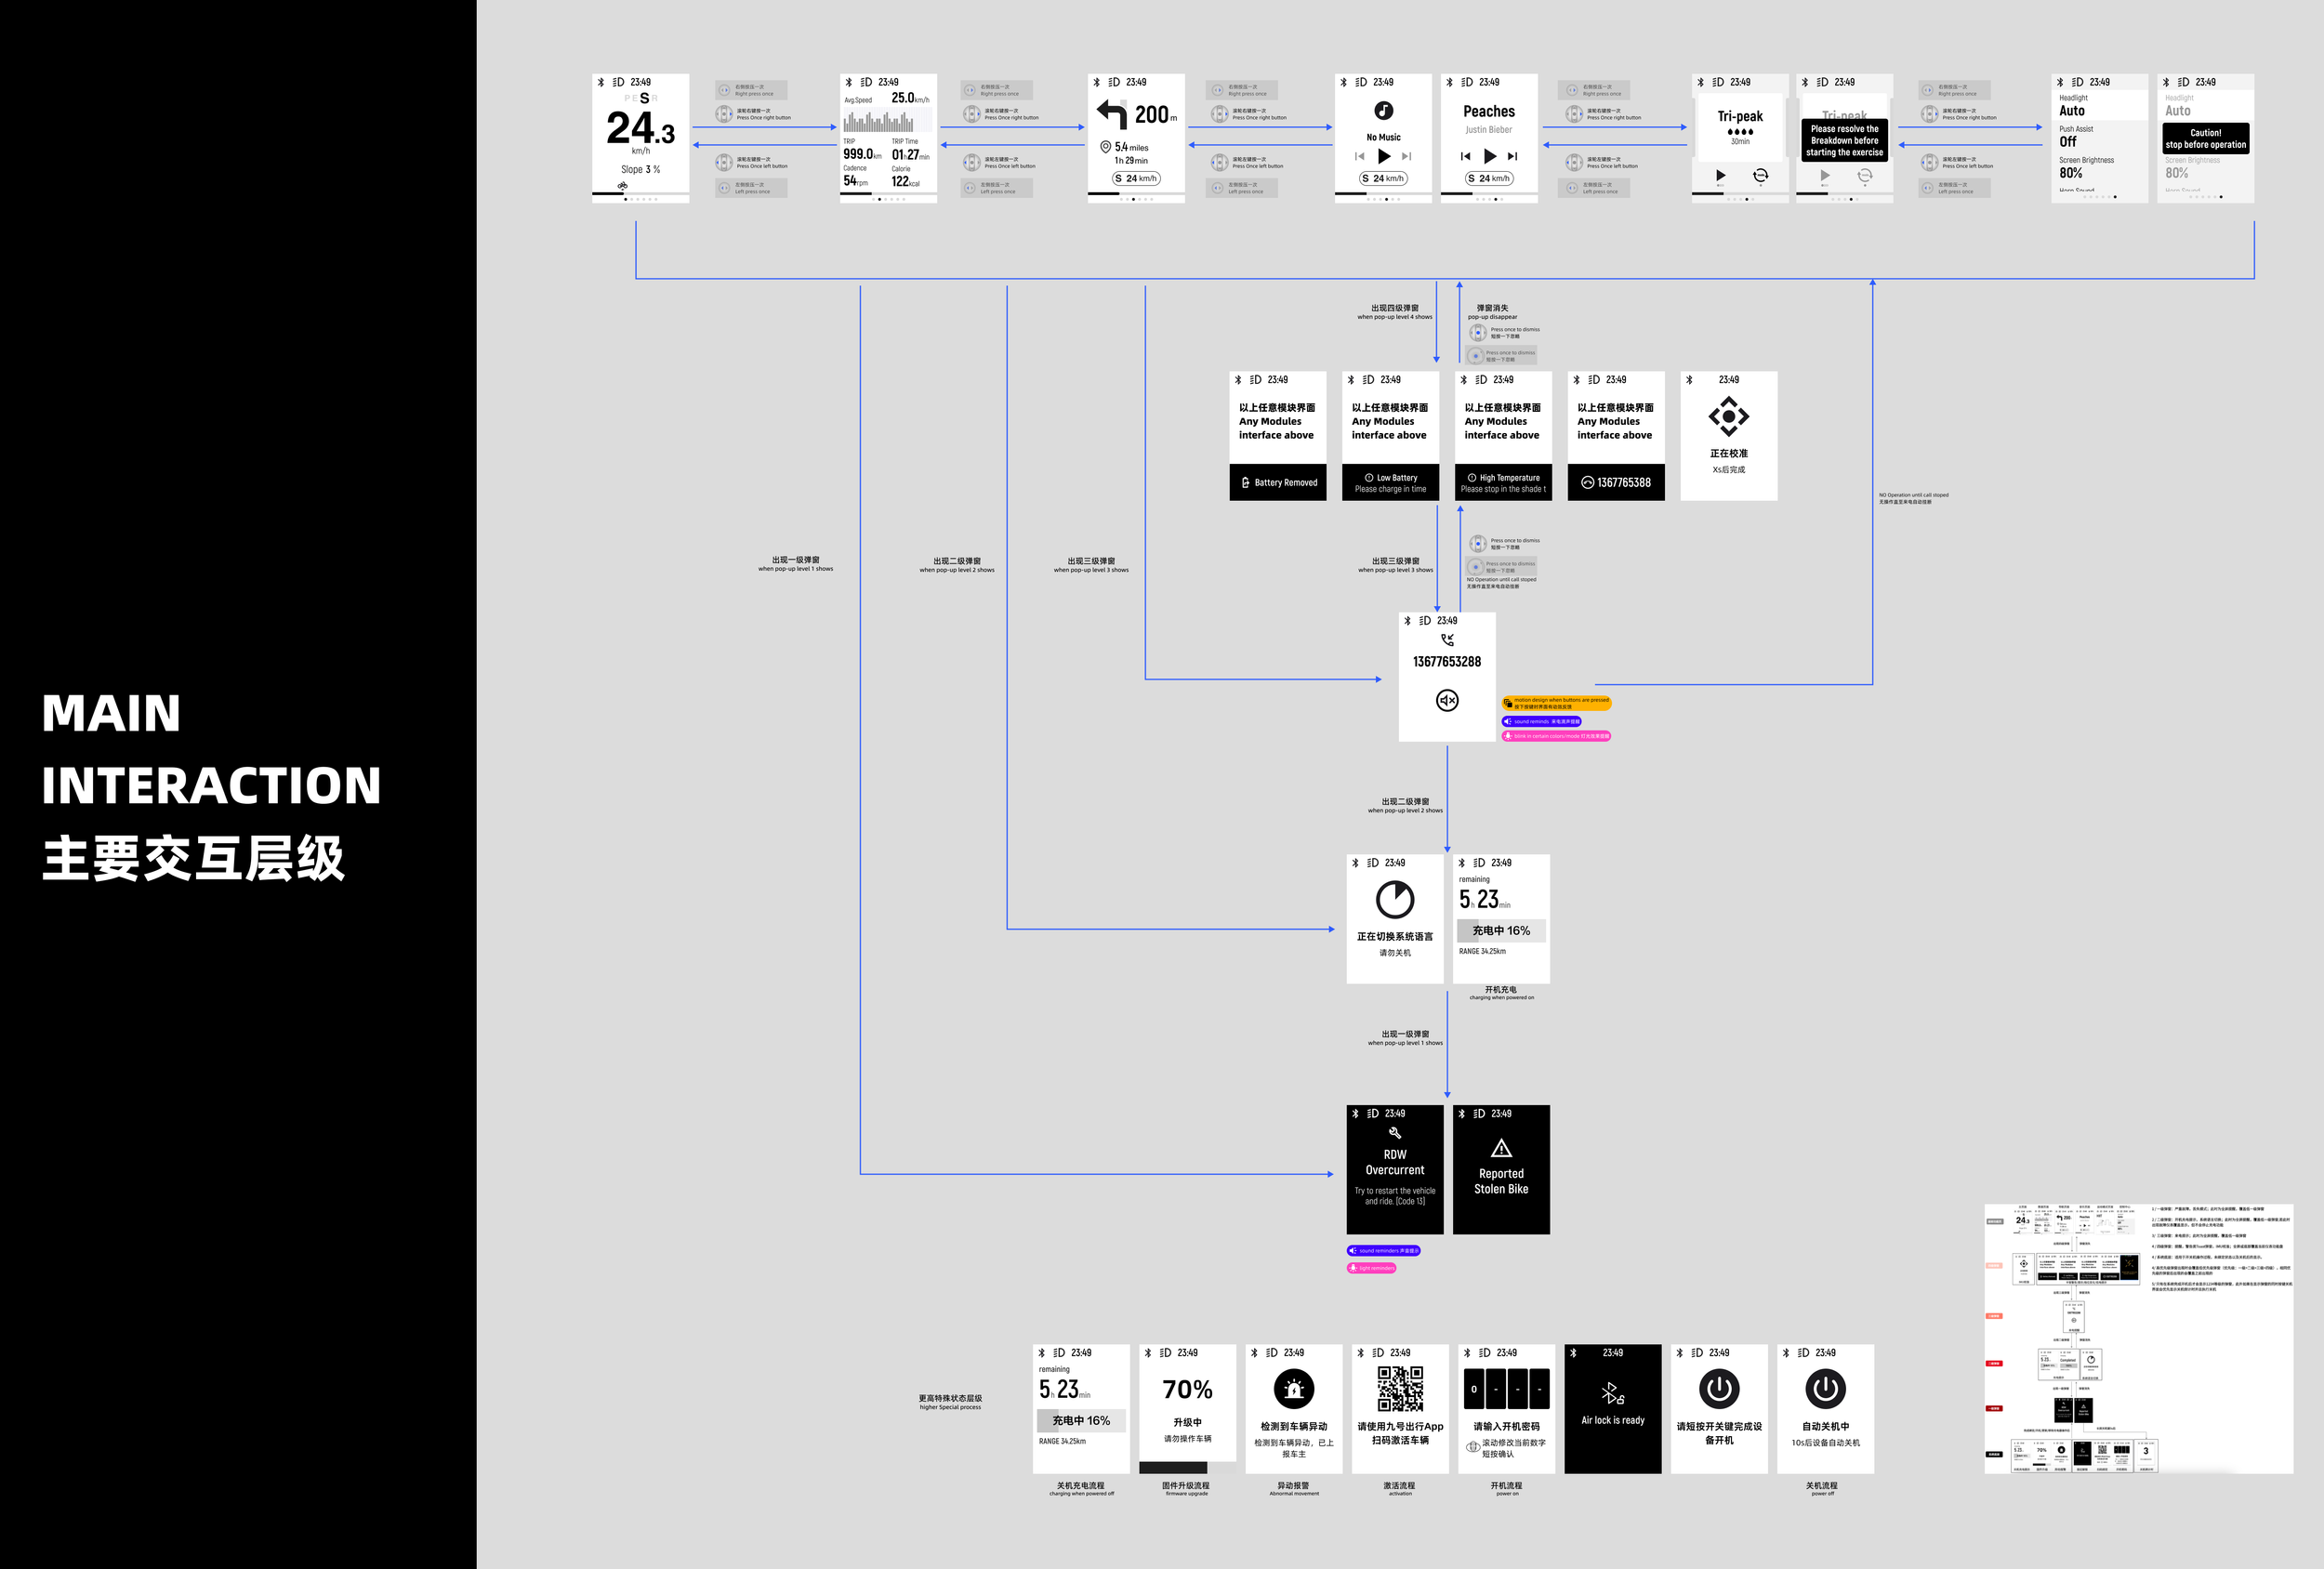Click the 'Justin Bieber' artist text

pyautogui.click(x=1489, y=130)
